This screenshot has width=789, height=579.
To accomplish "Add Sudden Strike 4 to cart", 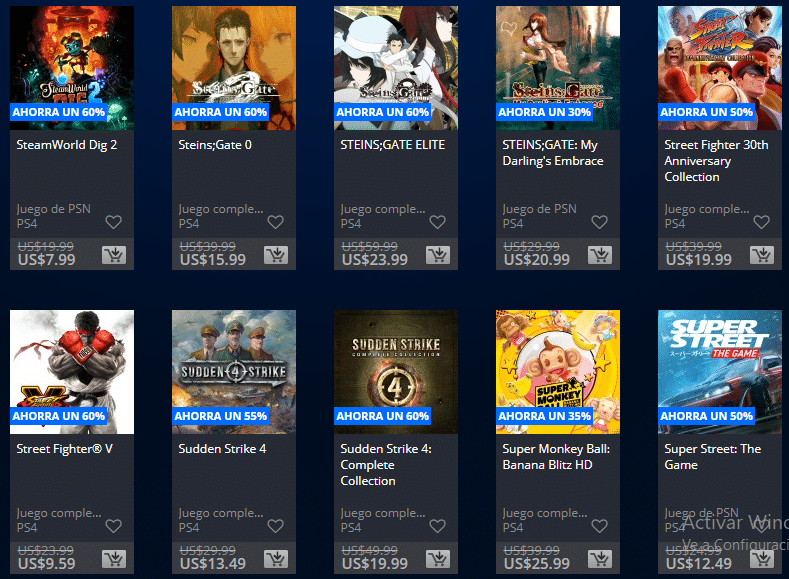I will point(276,559).
